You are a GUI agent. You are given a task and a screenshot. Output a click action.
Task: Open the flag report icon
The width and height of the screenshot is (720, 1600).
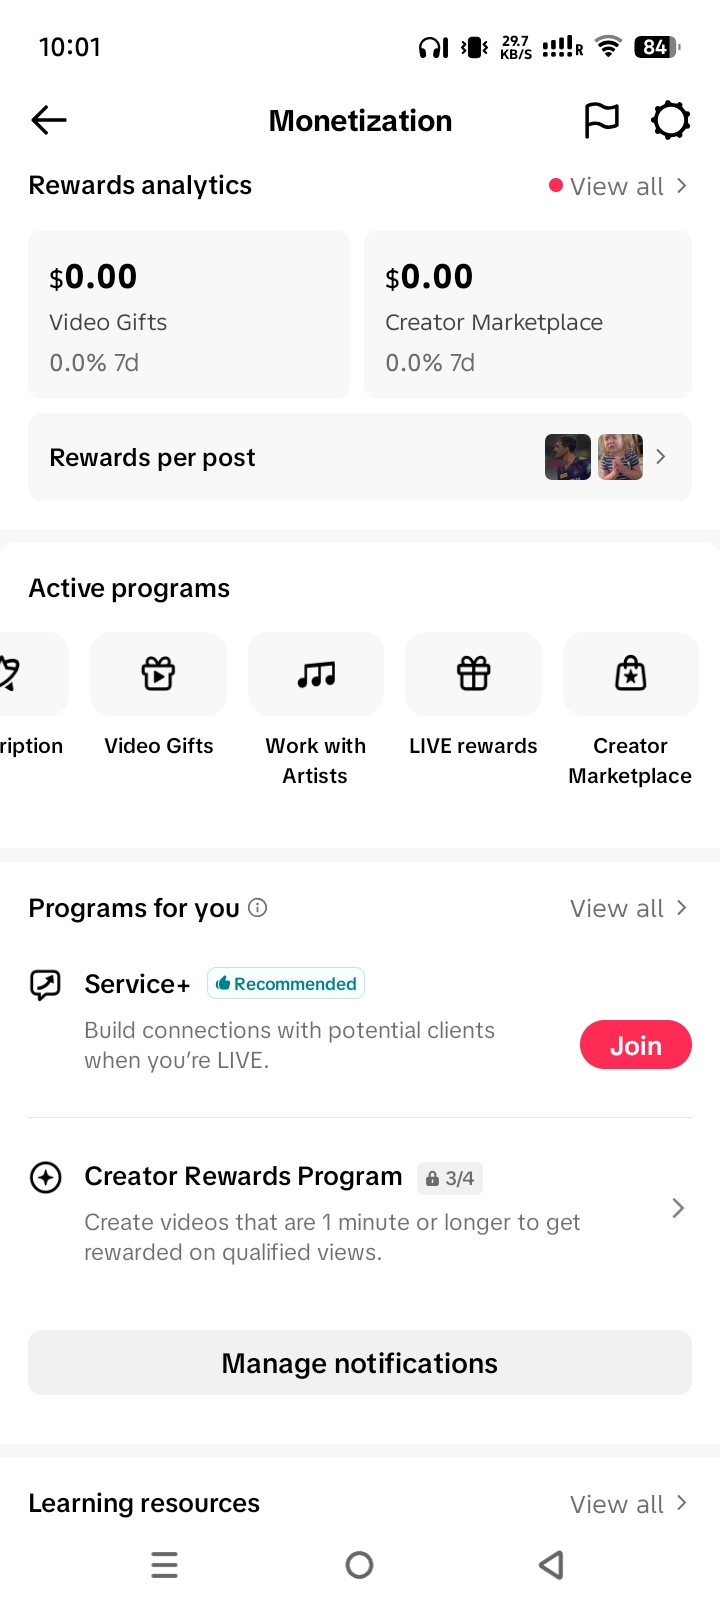coord(601,121)
